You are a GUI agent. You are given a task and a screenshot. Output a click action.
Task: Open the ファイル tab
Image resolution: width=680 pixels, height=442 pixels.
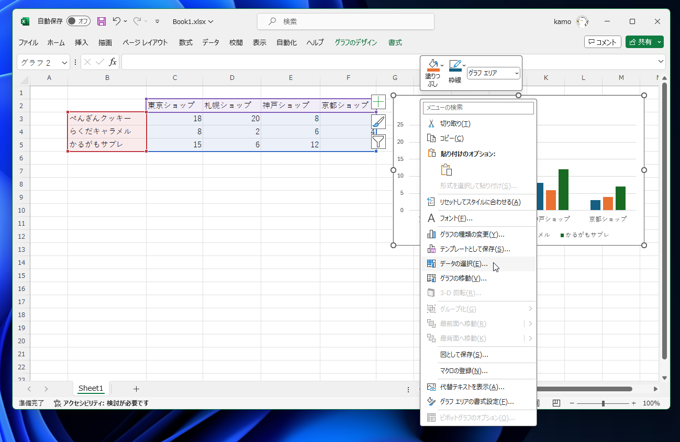click(28, 43)
